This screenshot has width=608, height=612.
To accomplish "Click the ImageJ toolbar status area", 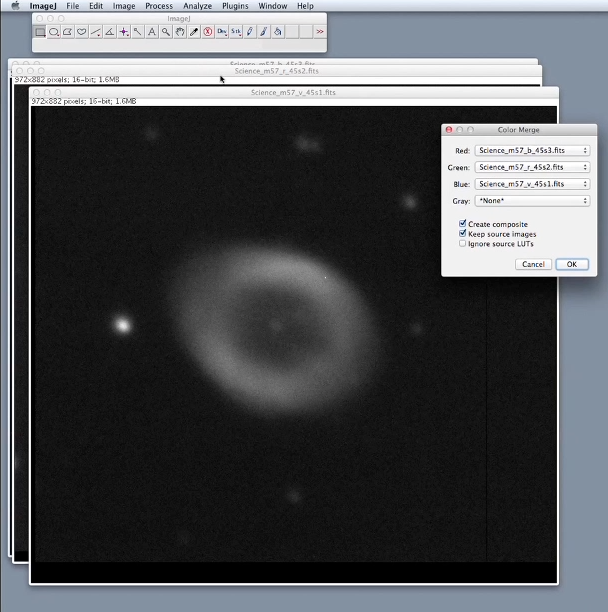I will [x=180, y=45].
